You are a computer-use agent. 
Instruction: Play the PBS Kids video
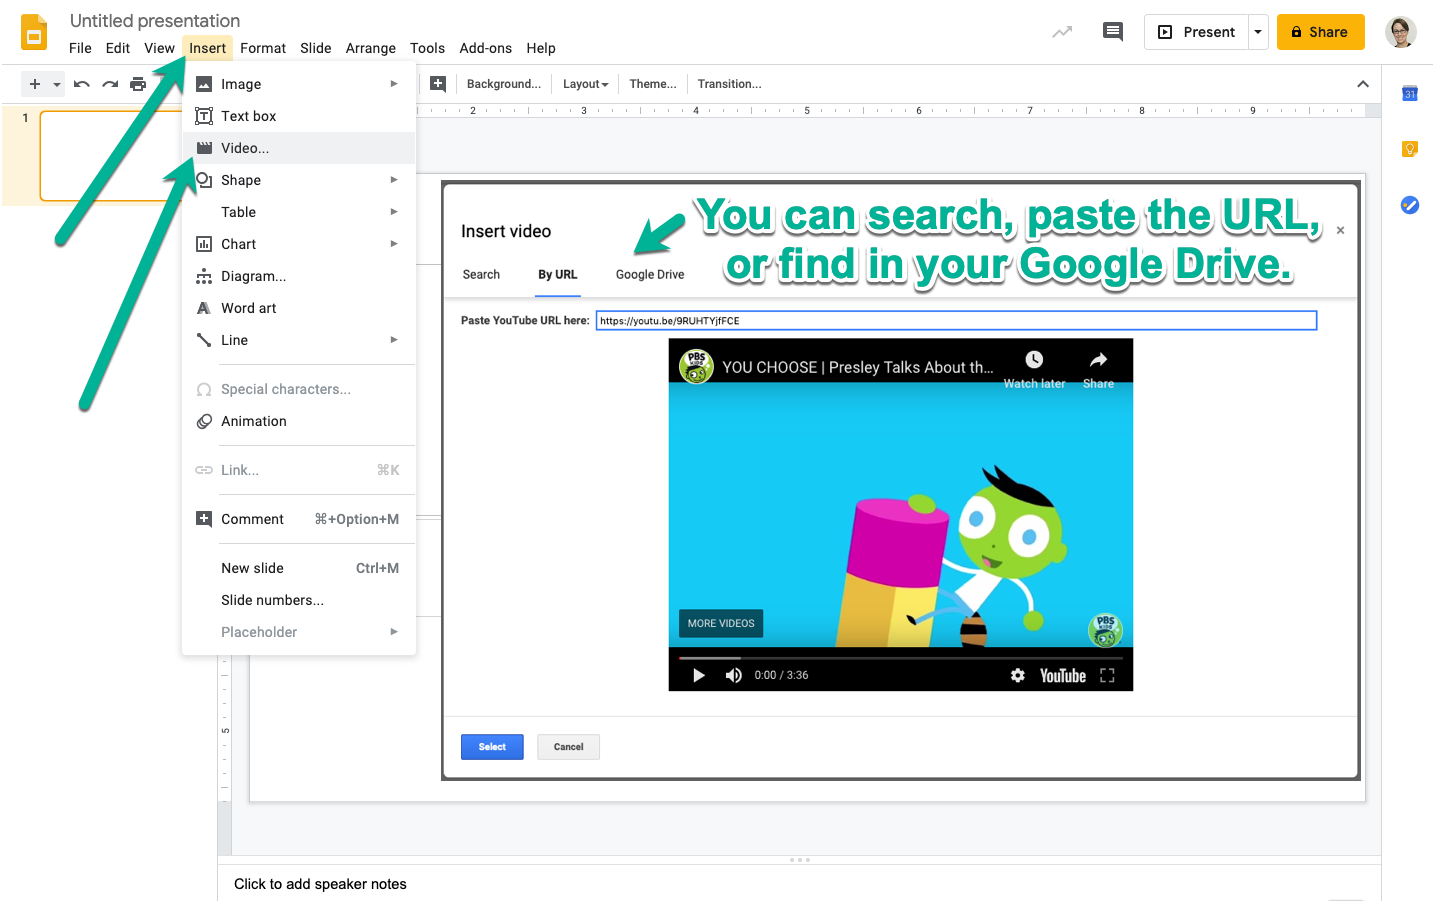pyautogui.click(x=698, y=675)
